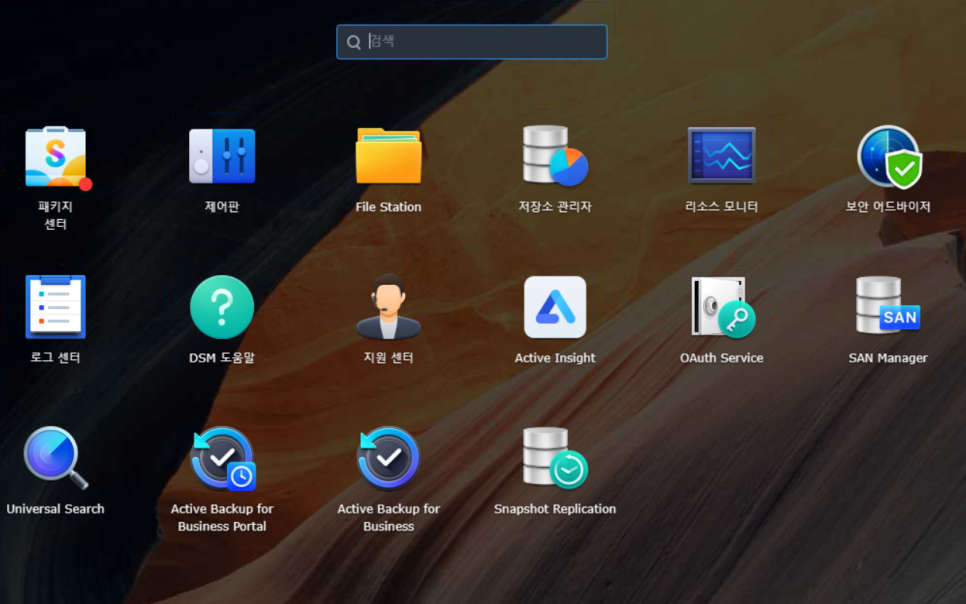Open 저장소 관리자 storage manager icon
Image resolution: width=966 pixels, height=604 pixels.
click(x=555, y=155)
